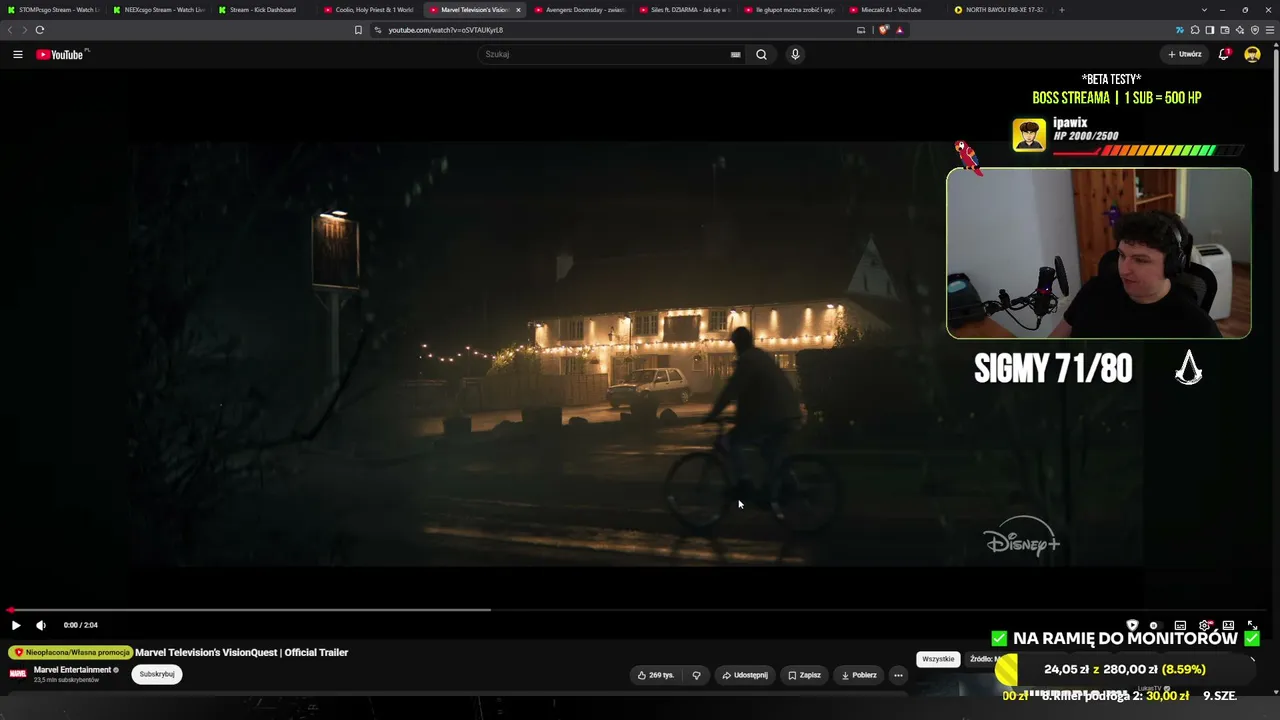The width and height of the screenshot is (1280, 720).
Task: Bookmark this page with the bookmark icon
Action: [358, 30]
